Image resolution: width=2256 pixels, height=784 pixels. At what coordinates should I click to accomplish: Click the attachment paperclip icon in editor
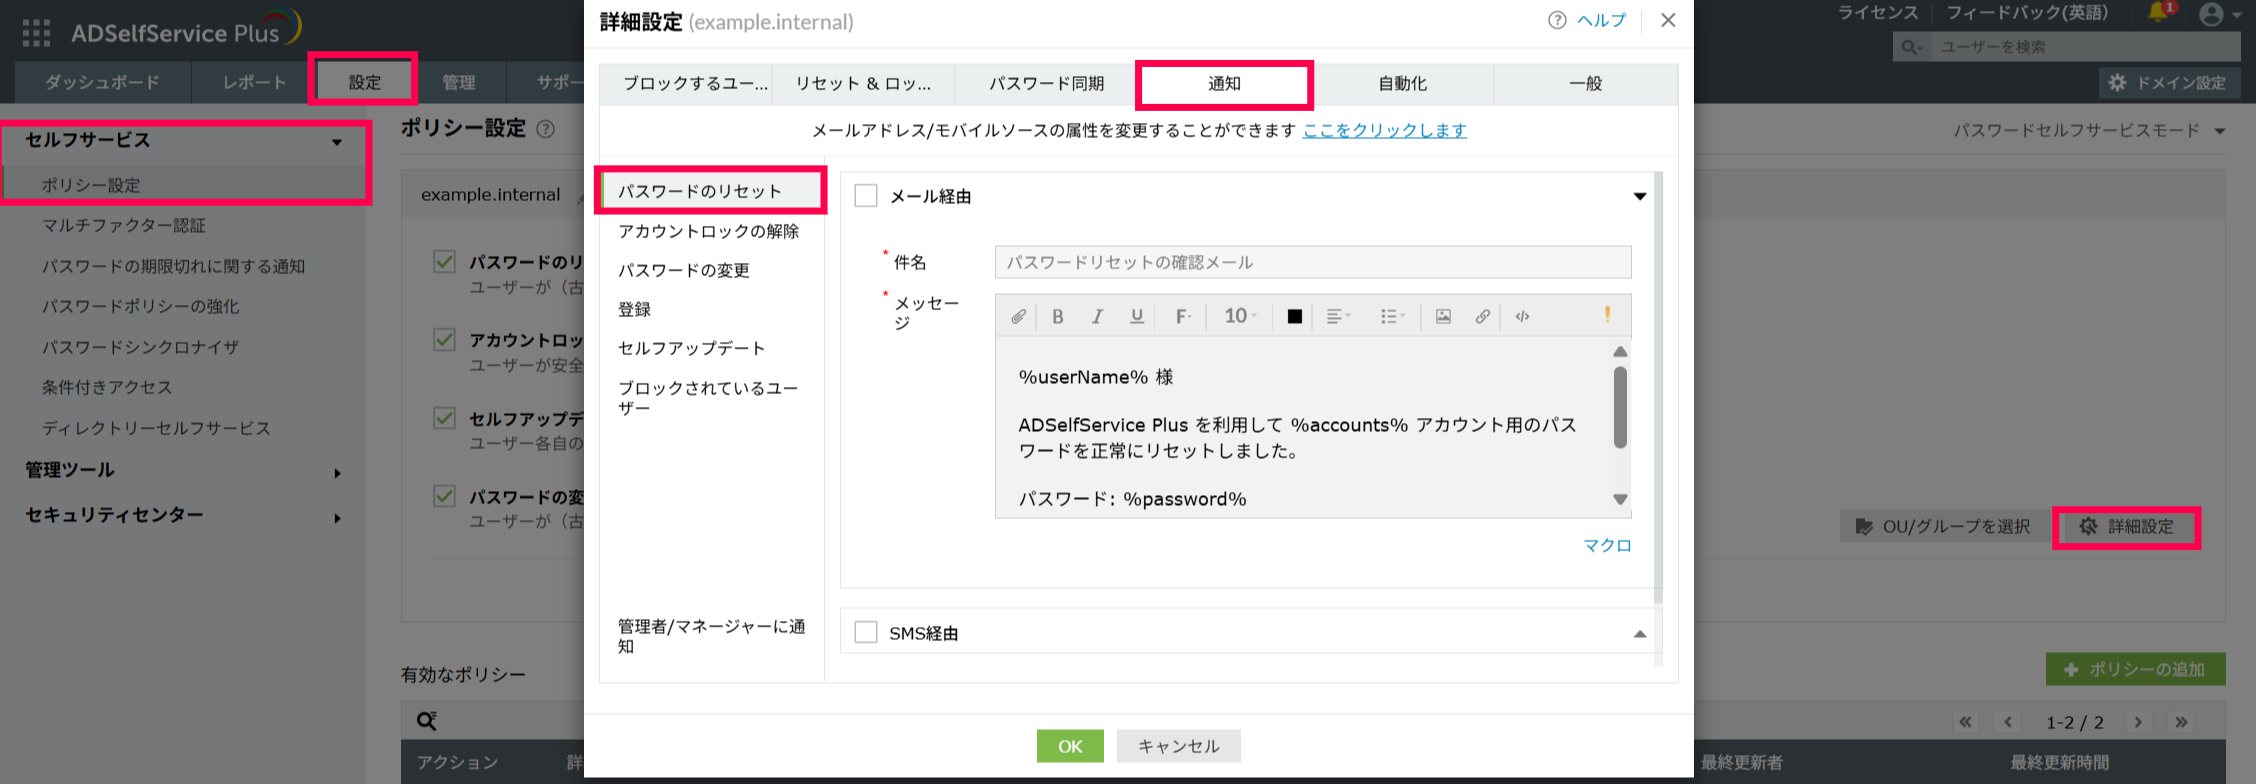click(1018, 317)
